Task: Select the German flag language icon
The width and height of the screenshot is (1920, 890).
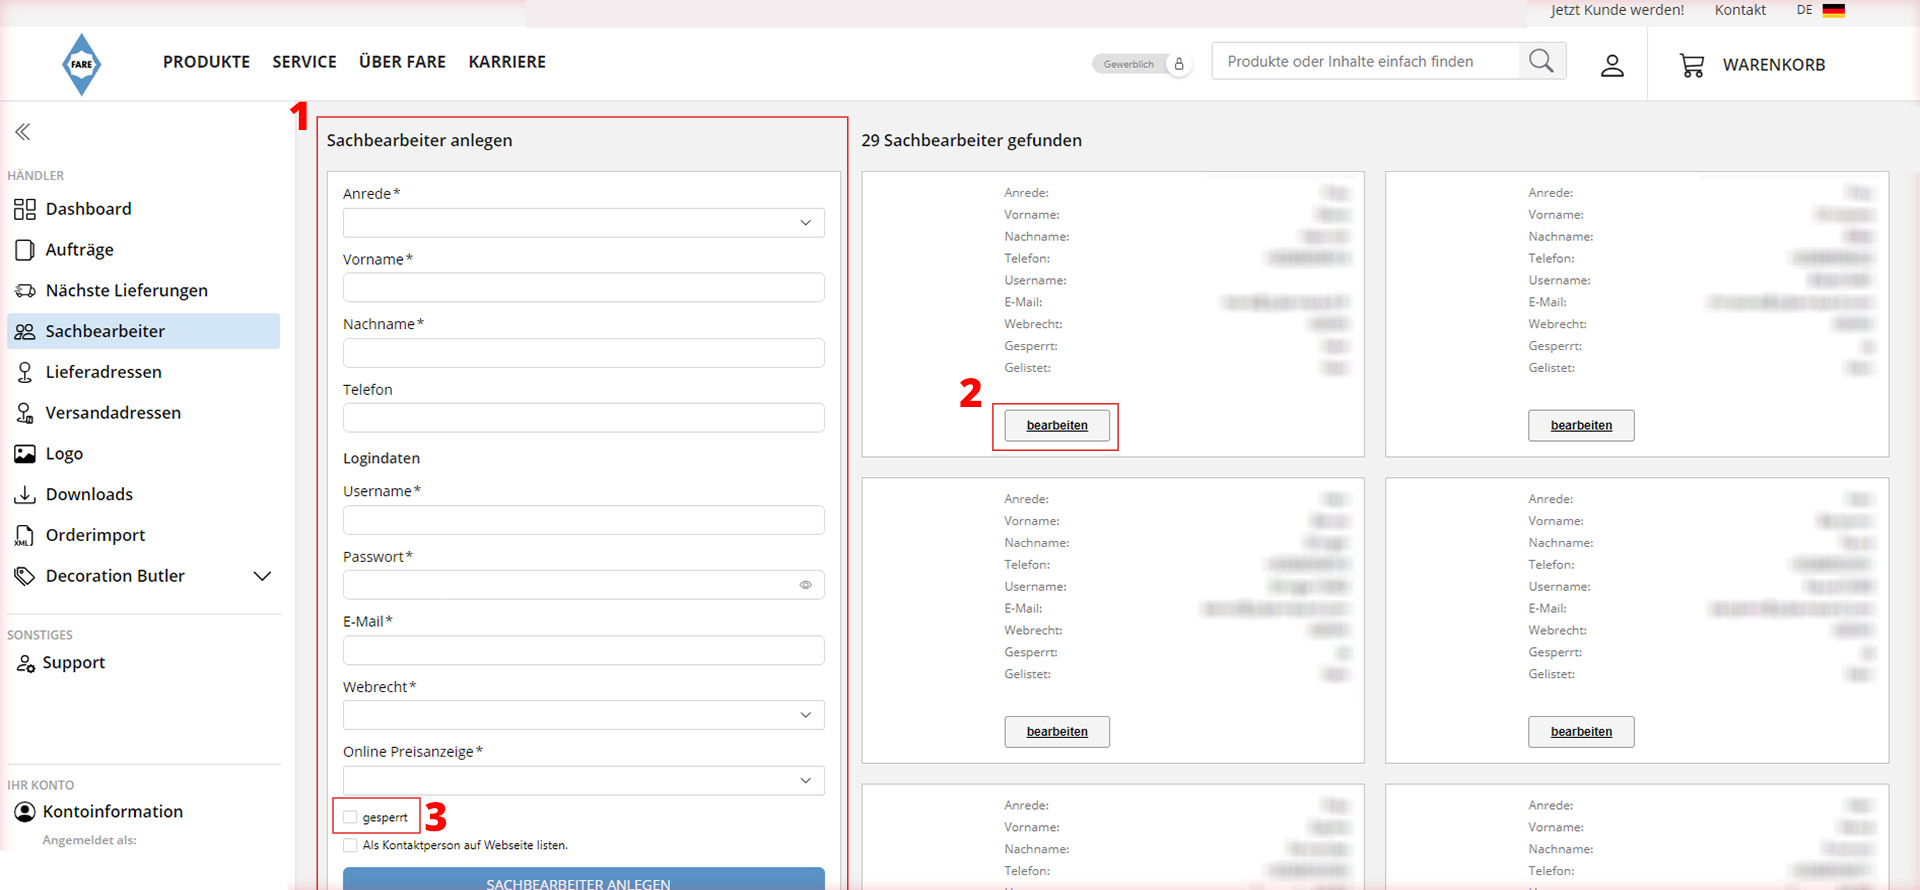Action: pyautogui.click(x=1833, y=10)
